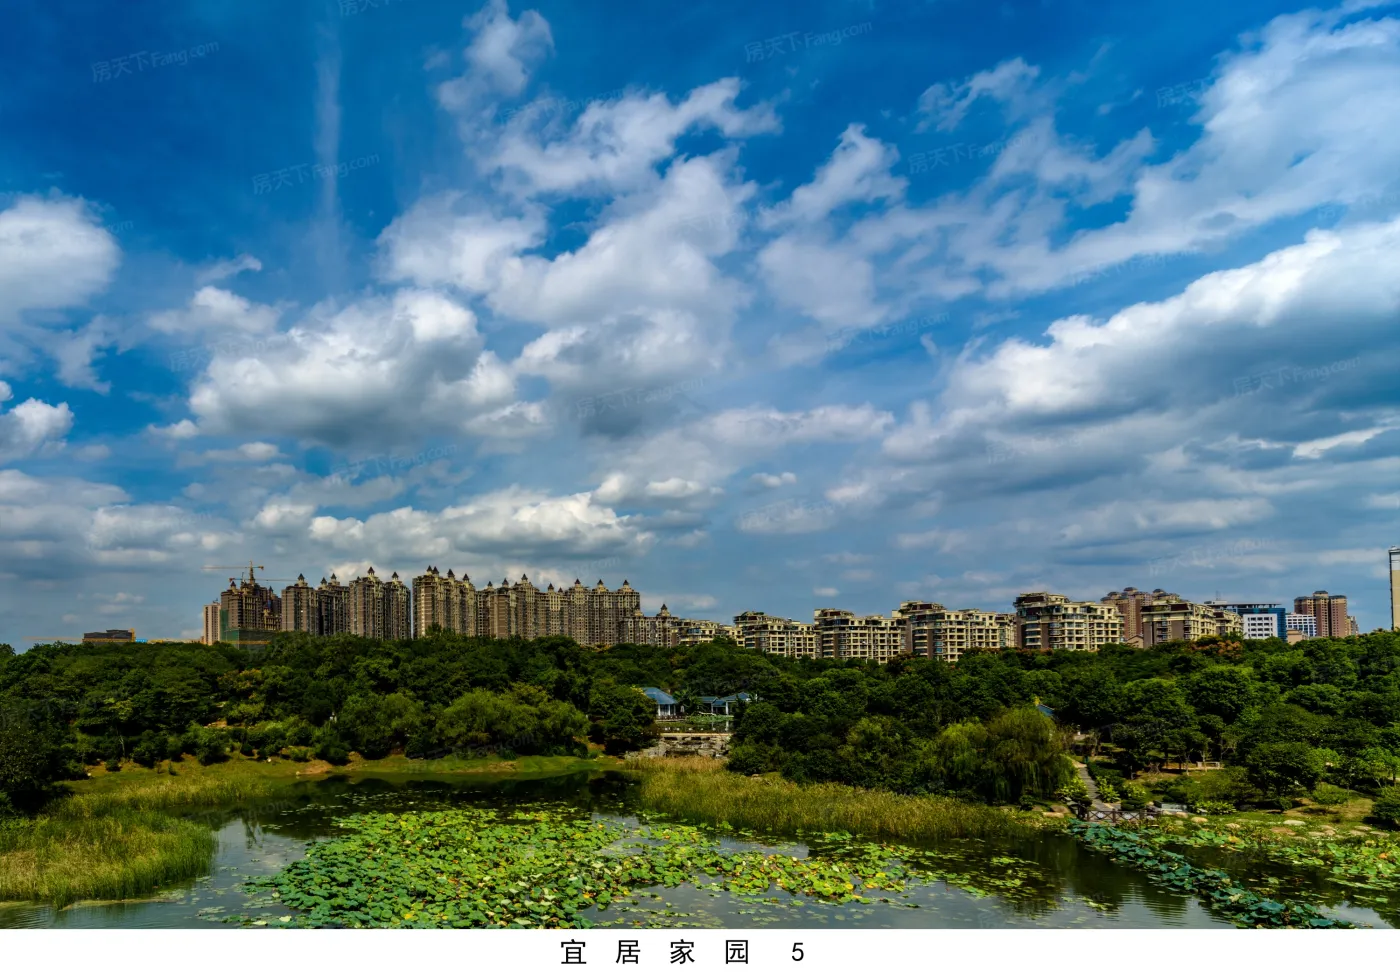This screenshot has width=1400, height=980.
Task: Click the reddish-brown twin tower at right
Action: pyautogui.click(x=1322, y=613)
